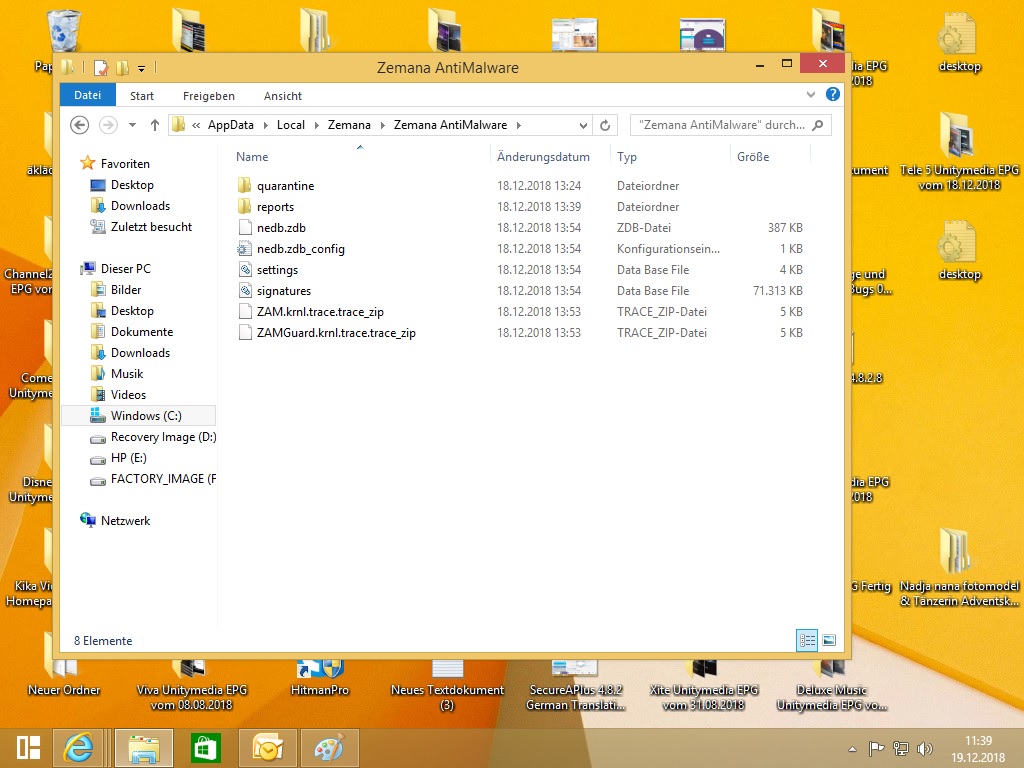1024x768 pixels.
Task: Select ZAM.krnl.trace.trace_zip file icon
Action: (x=244, y=312)
